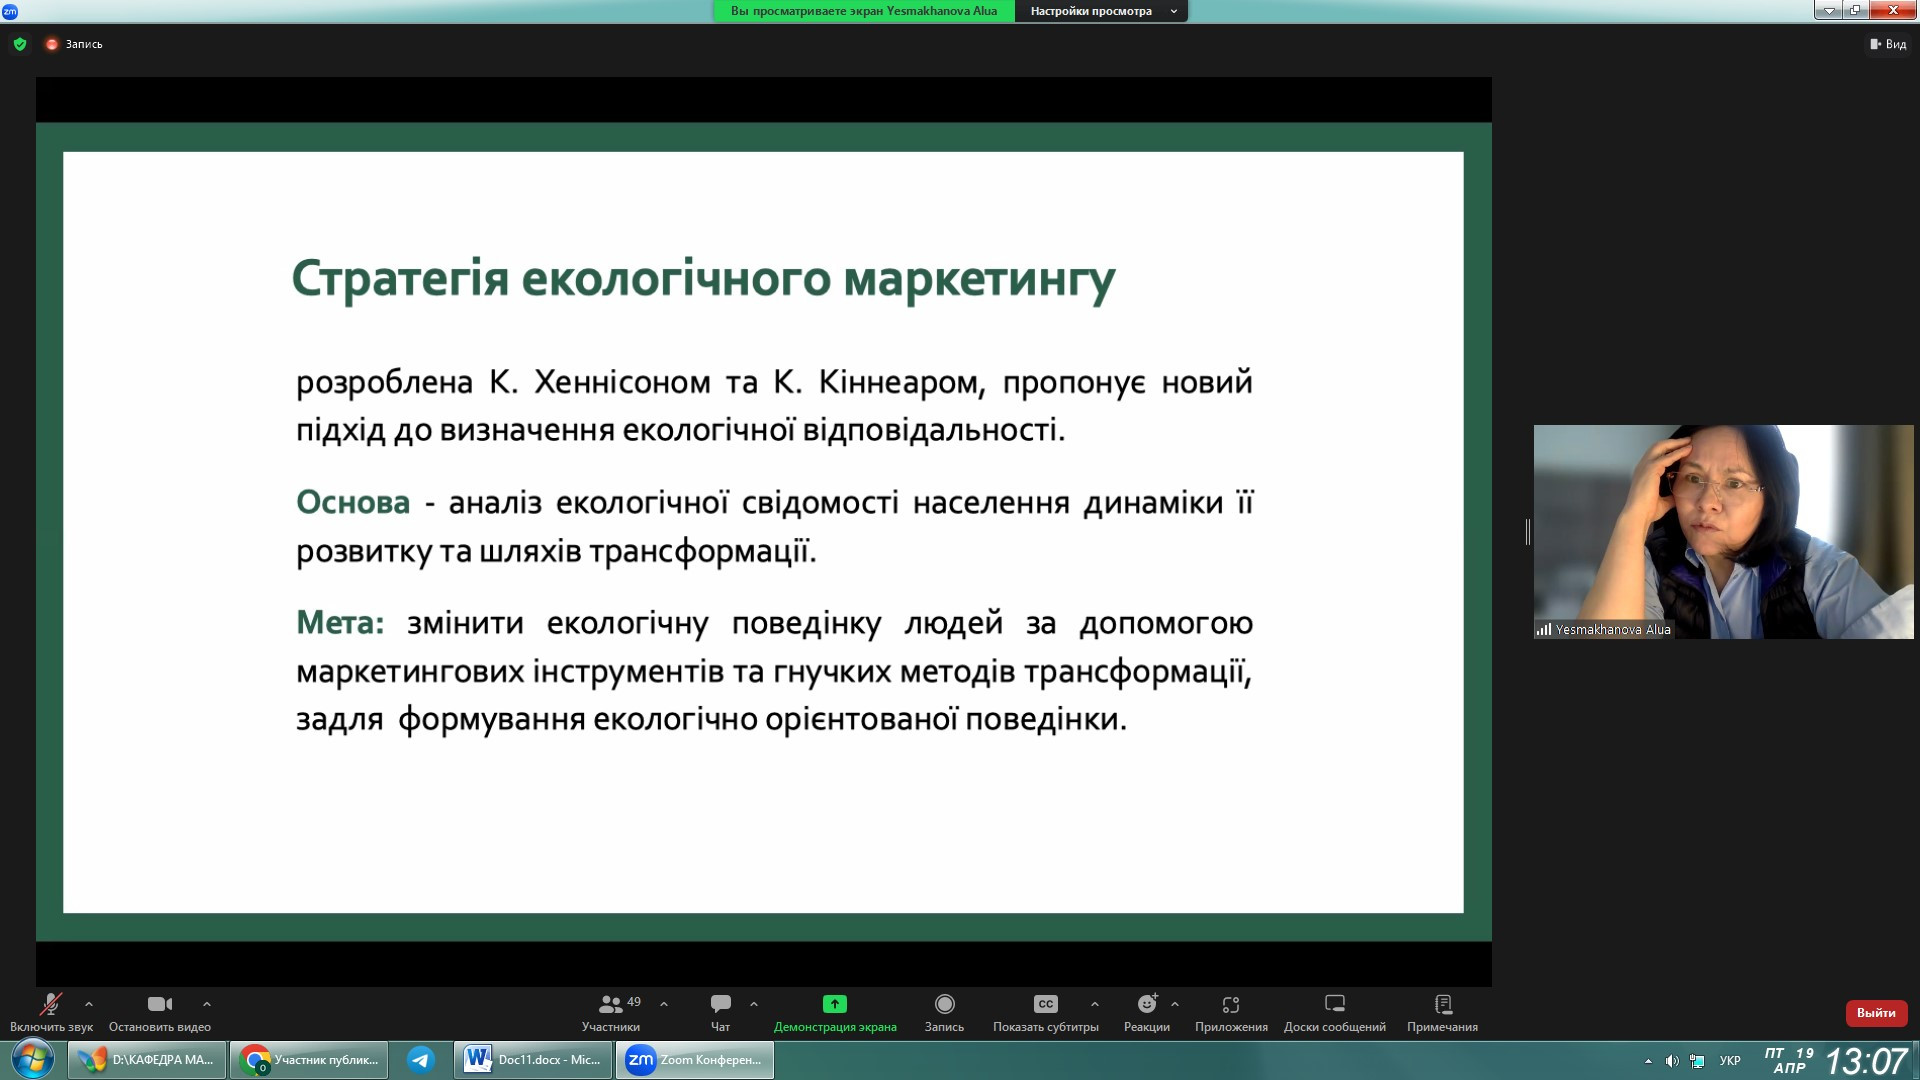1920x1080 pixels.
Task: Expand the chat options arrow
Action: pyautogui.click(x=754, y=1004)
